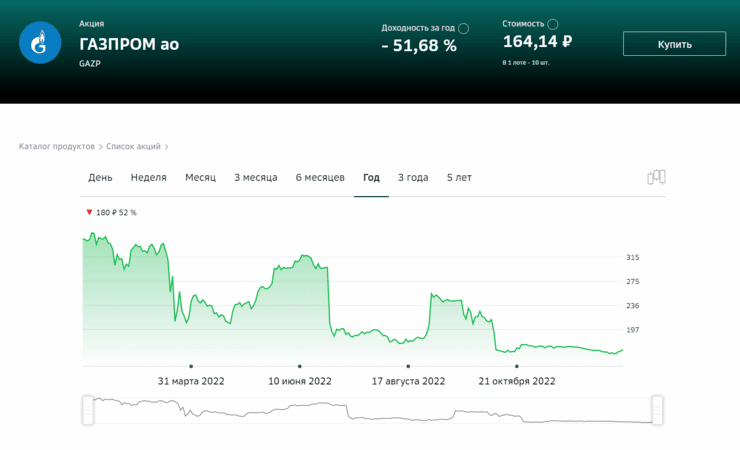Viewport: 740px width, 450px height.
Task: Click the 275 y-axis label
Action: [x=632, y=282]
